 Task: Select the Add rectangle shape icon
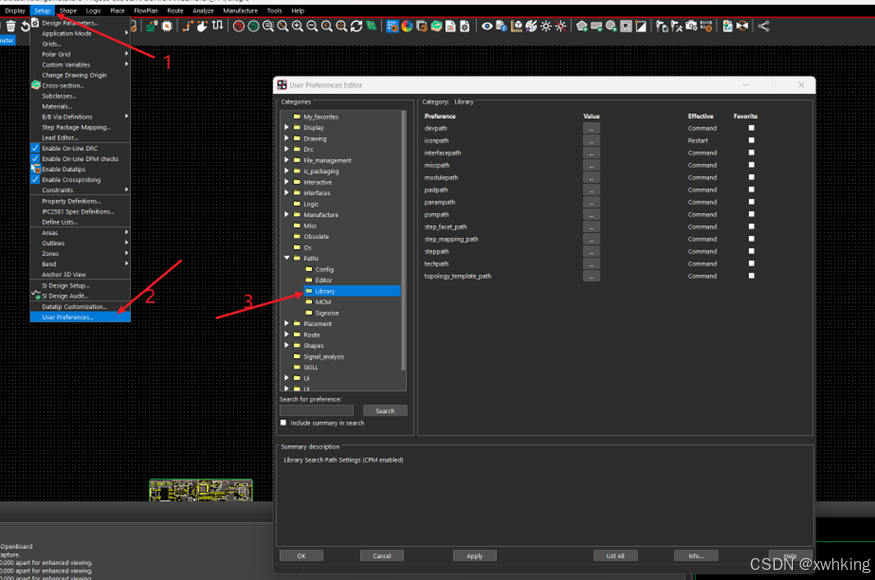click(x=597, y=26)
